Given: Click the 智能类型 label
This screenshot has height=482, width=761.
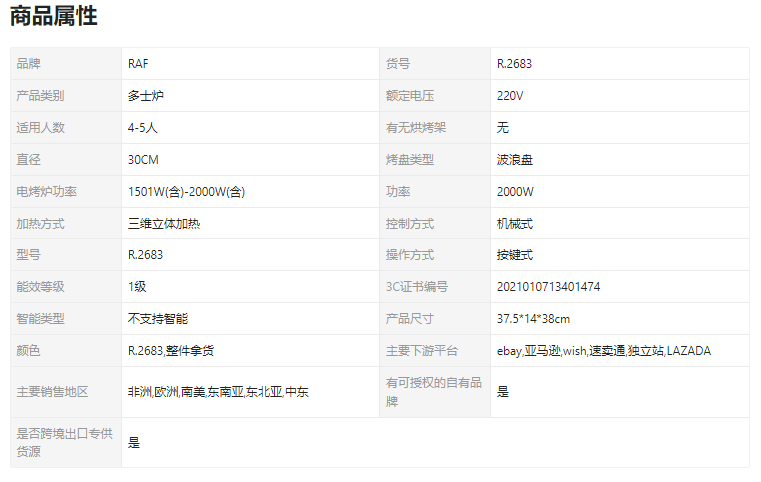Looking at the screenshot, I should tap(40, 319).
